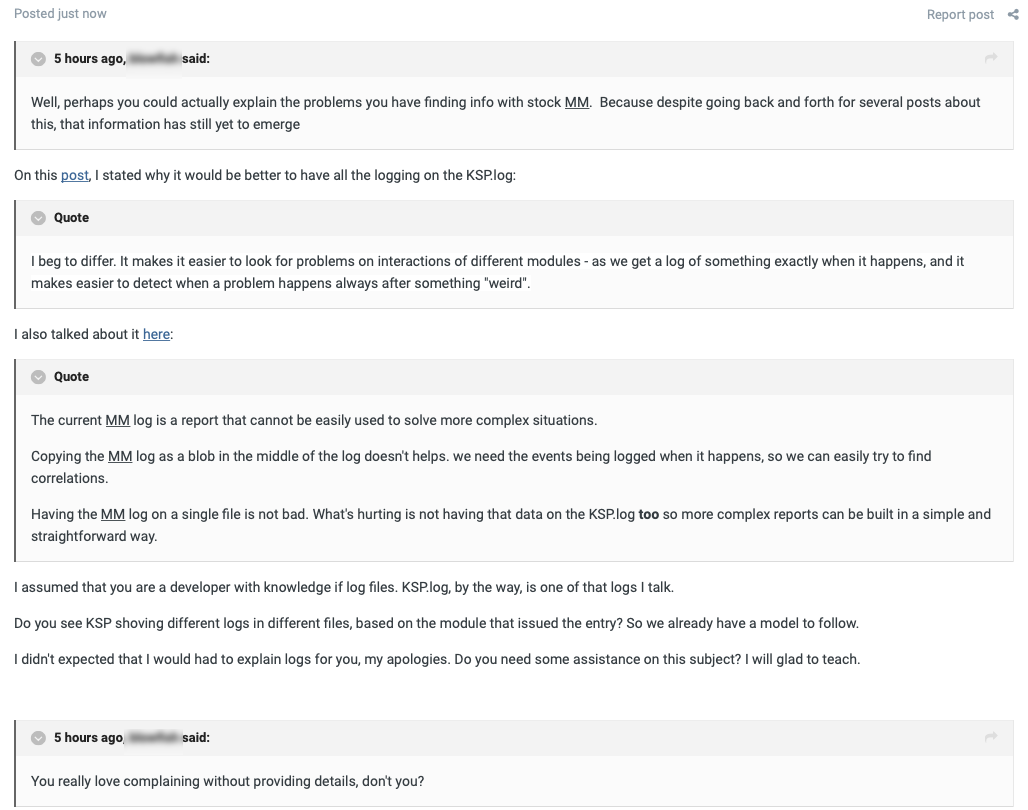
Task: Click the share icon beside Report post
Action: click(x=1012, y=14)
